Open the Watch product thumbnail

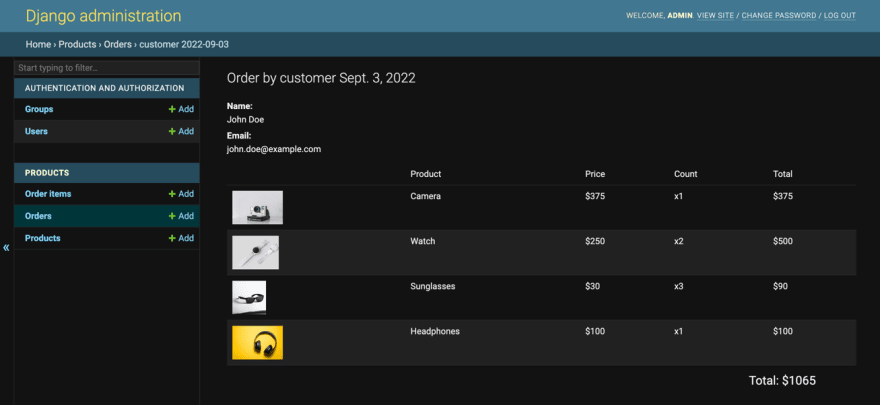click(x=255, y=252)
